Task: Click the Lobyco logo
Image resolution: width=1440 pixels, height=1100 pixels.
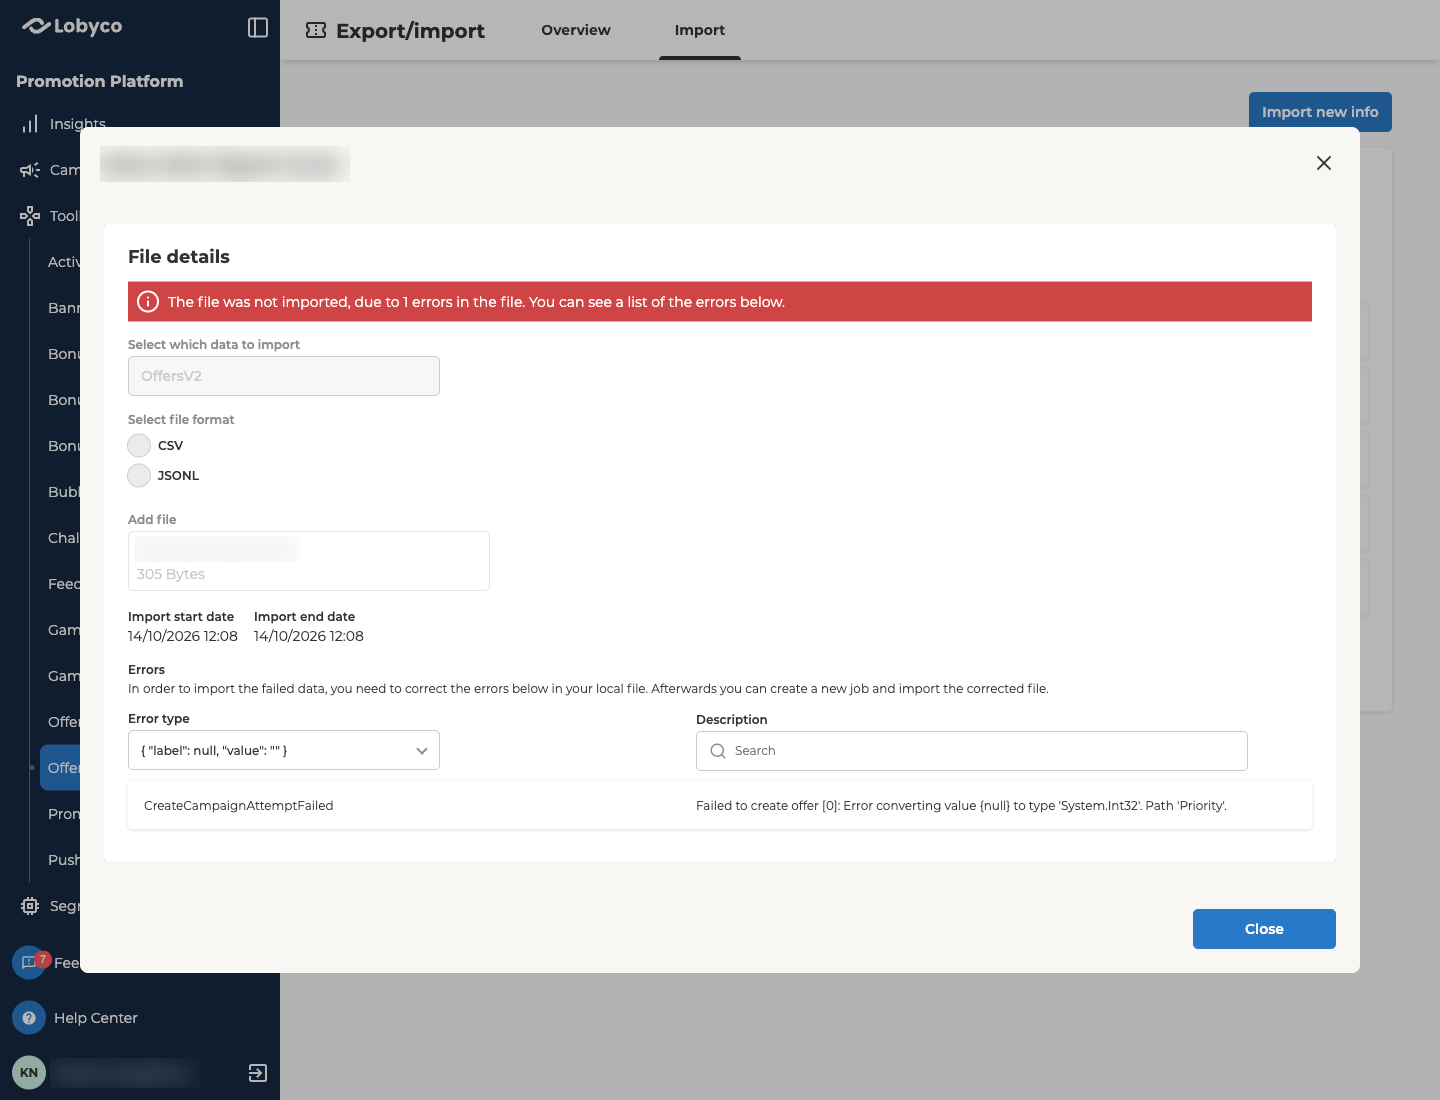Action: [72, 27]
